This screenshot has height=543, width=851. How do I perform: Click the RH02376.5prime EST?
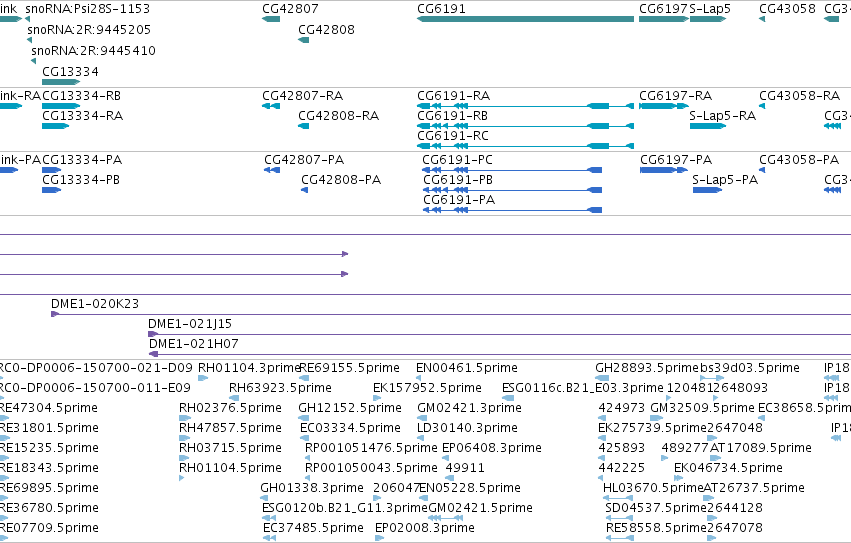tap(185, 418)
